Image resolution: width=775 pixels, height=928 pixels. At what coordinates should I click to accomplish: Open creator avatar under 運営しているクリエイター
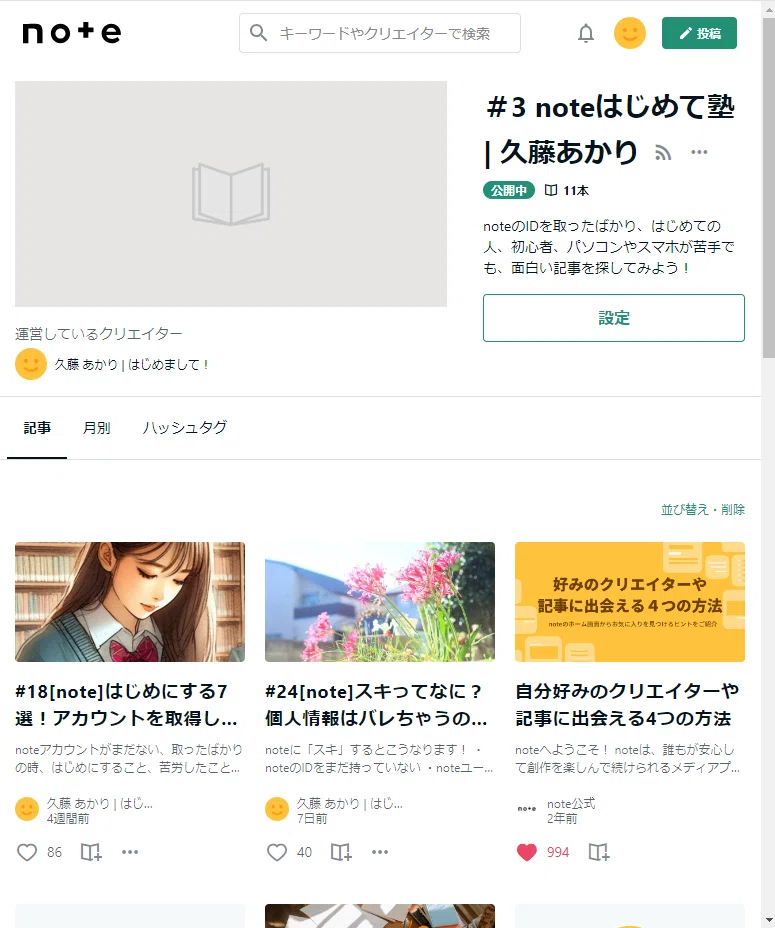[x=31, y=364]
